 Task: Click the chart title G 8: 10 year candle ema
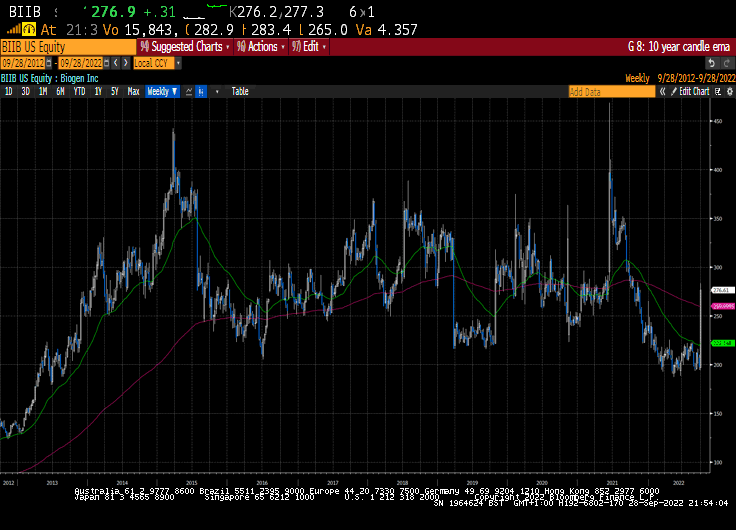[x=679, y=46]
